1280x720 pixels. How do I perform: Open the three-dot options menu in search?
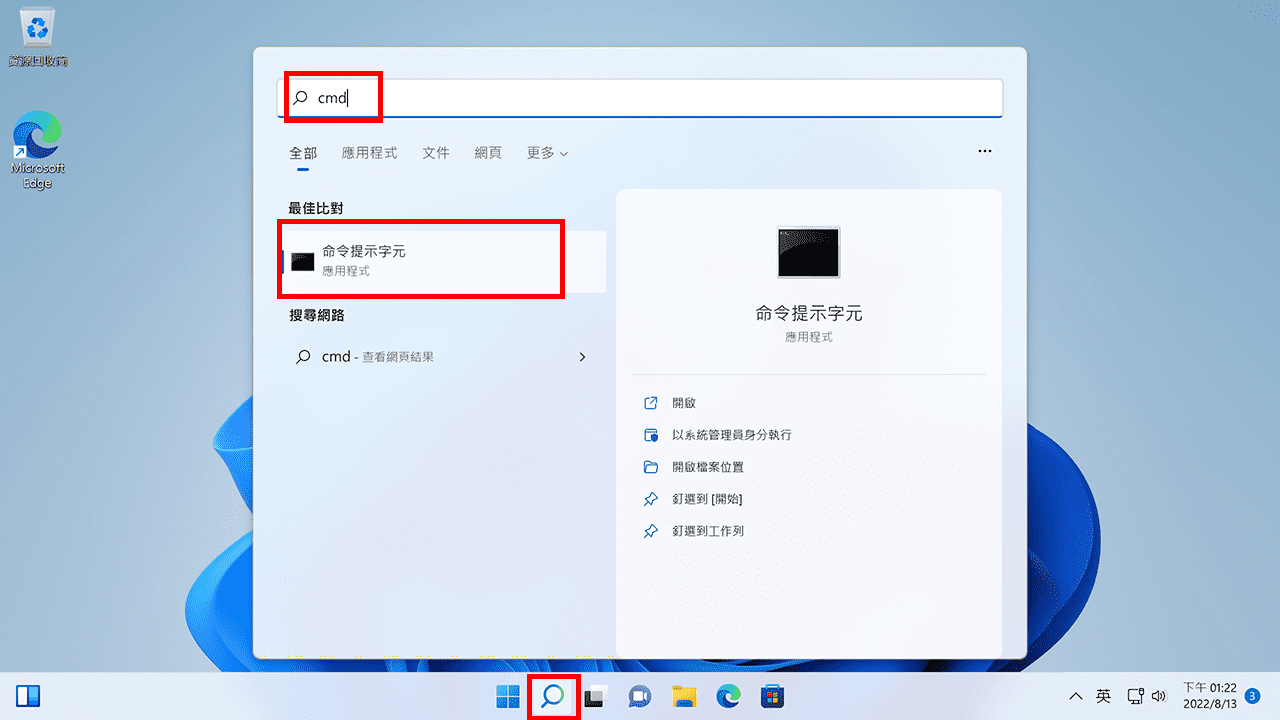pyautogui.click(x=985, y=151)
